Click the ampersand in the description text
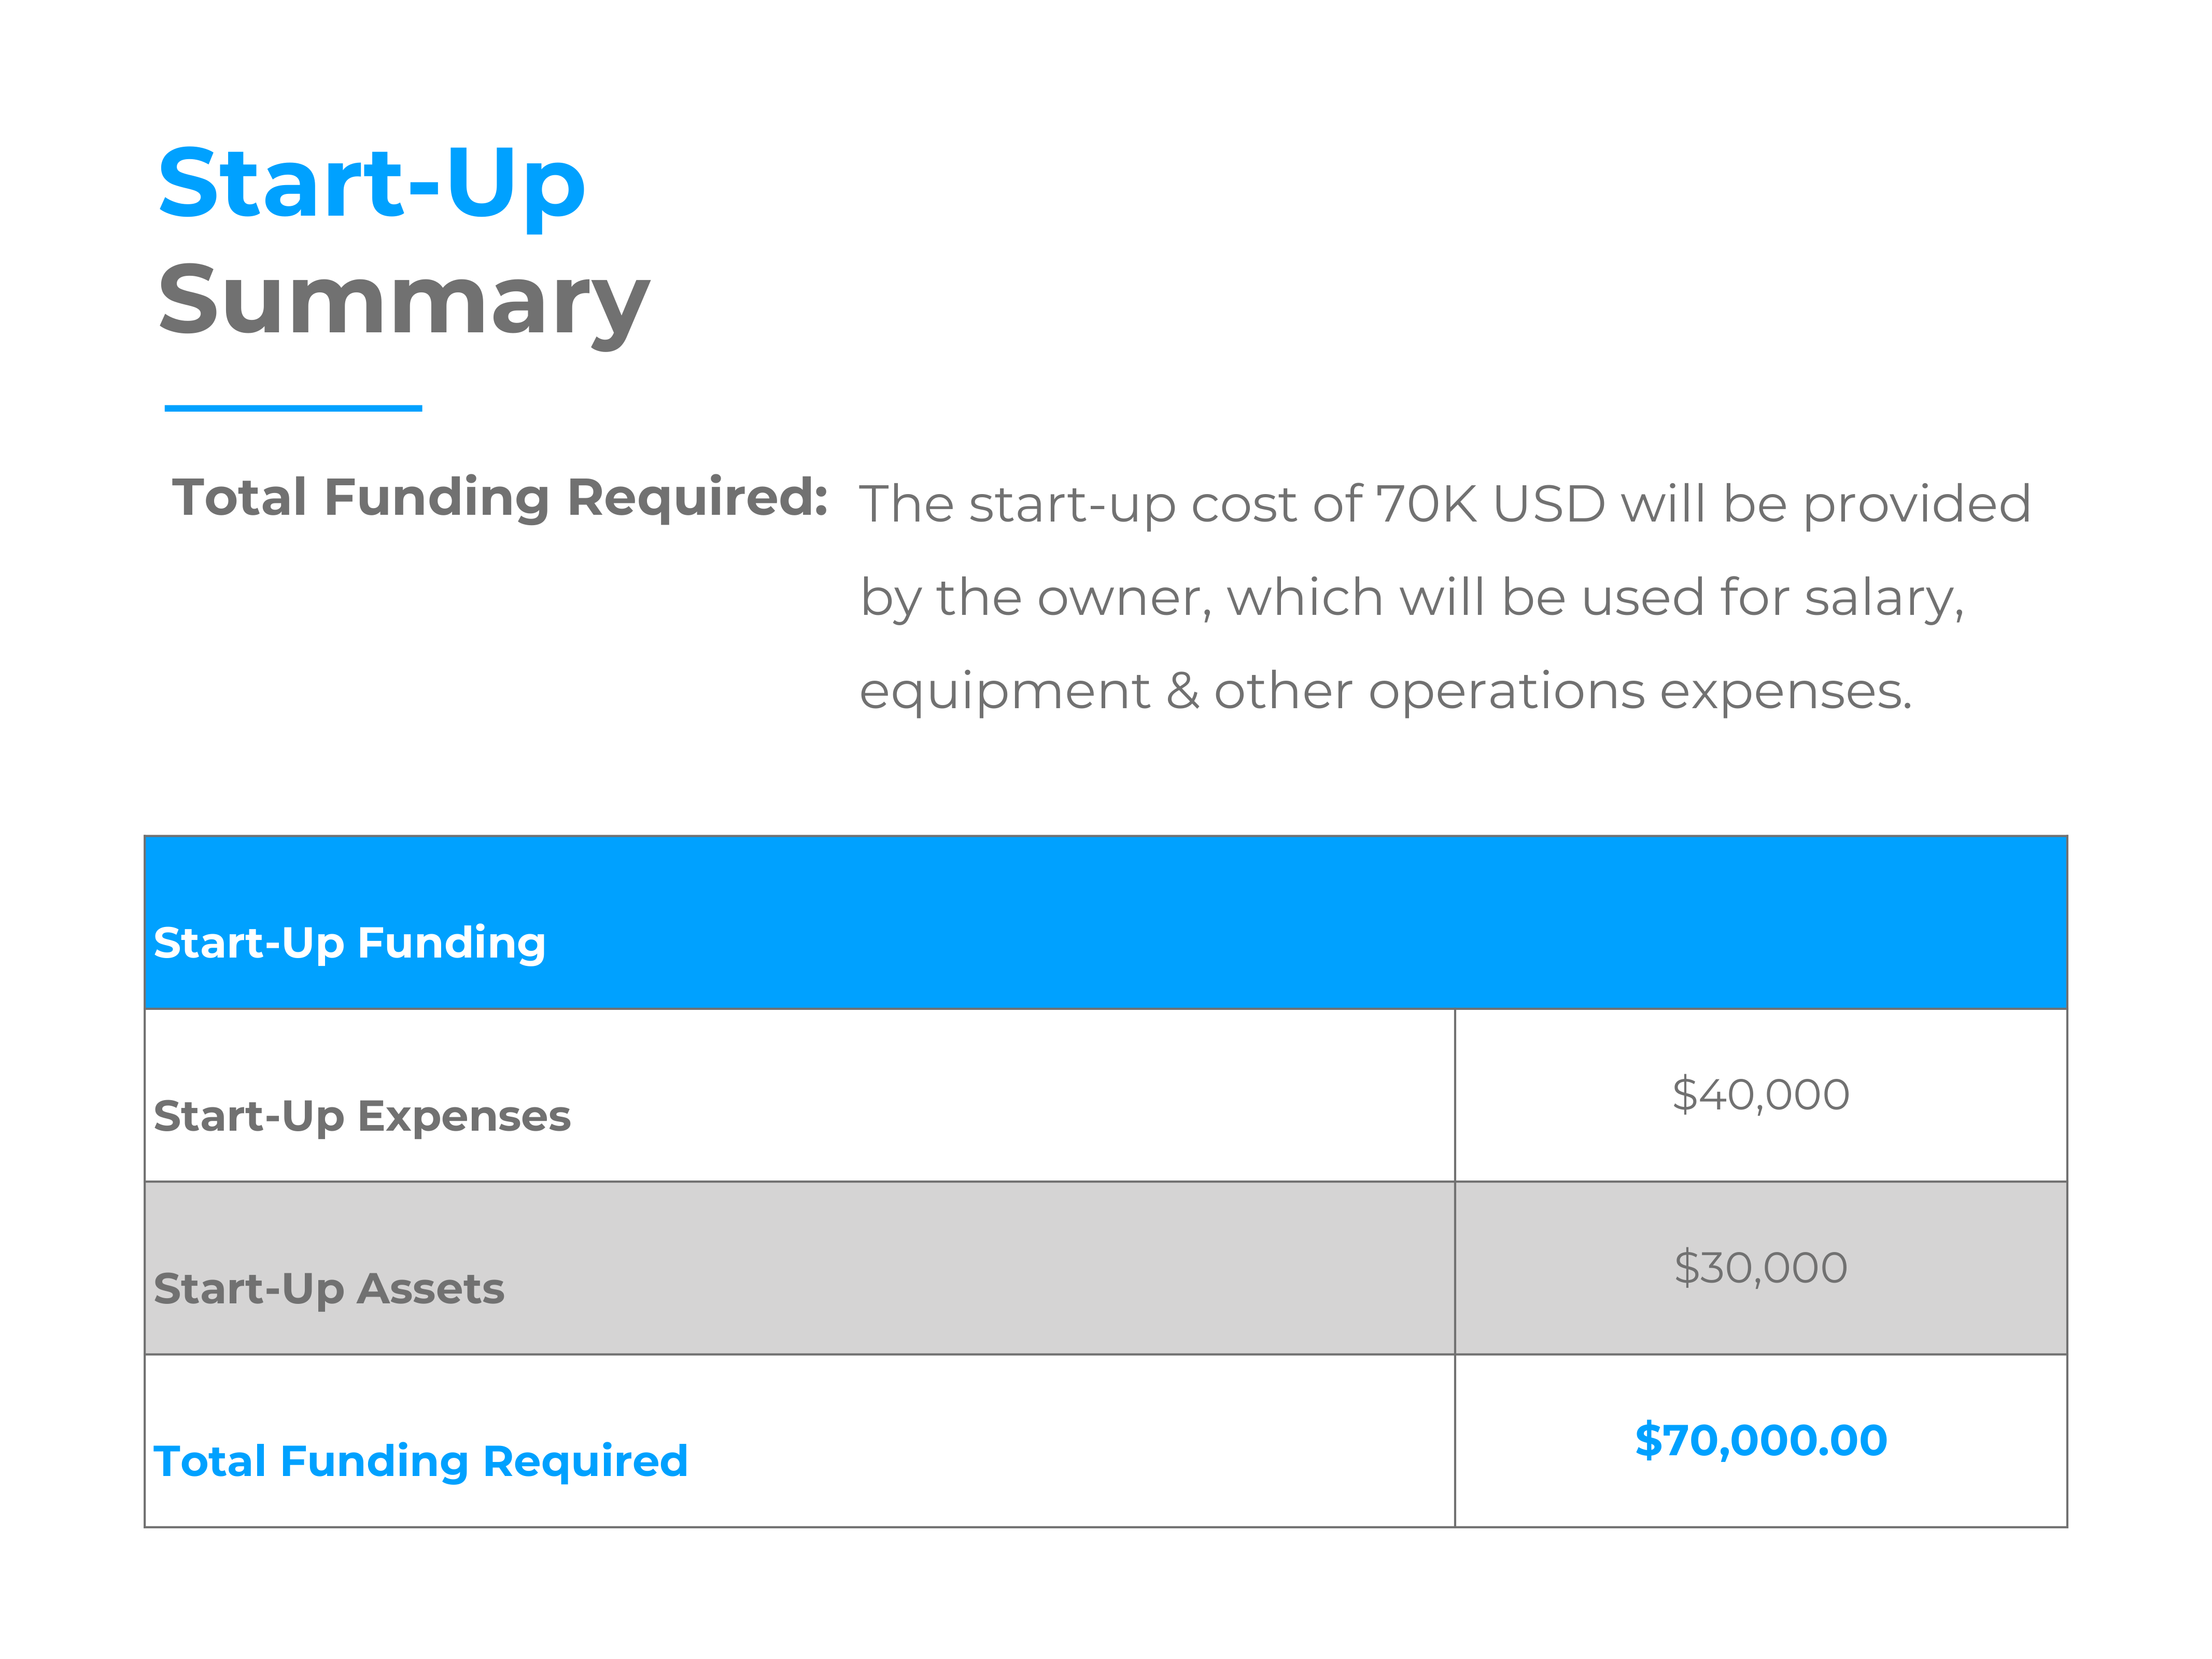 (x=1183, y=691)
